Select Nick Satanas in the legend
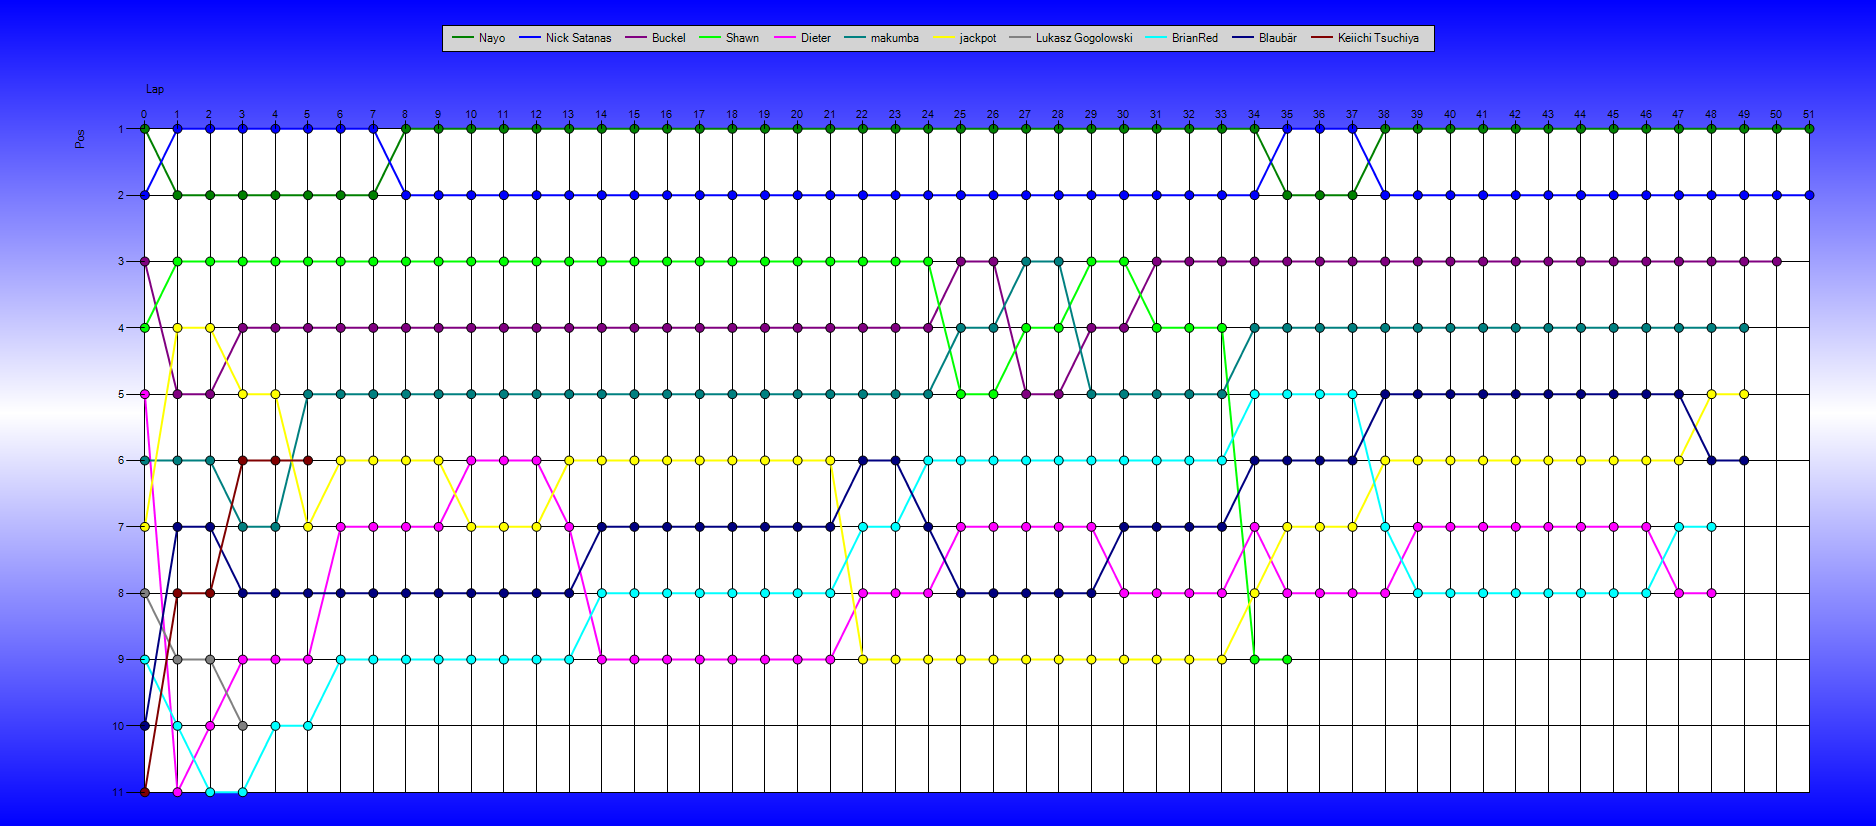1876x826 pixels. (565, 38)
